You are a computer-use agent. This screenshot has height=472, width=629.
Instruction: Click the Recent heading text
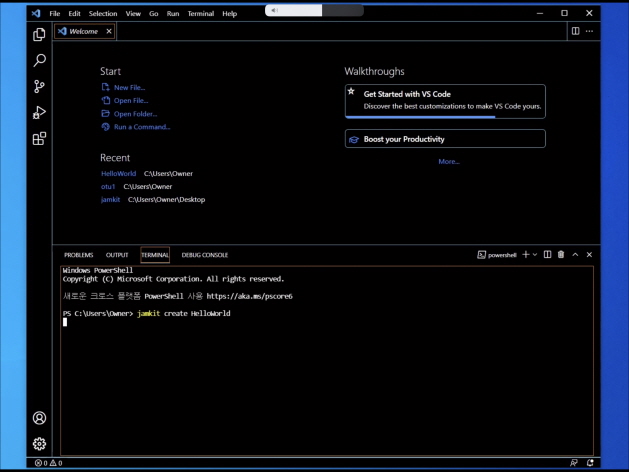click(115, 158)
